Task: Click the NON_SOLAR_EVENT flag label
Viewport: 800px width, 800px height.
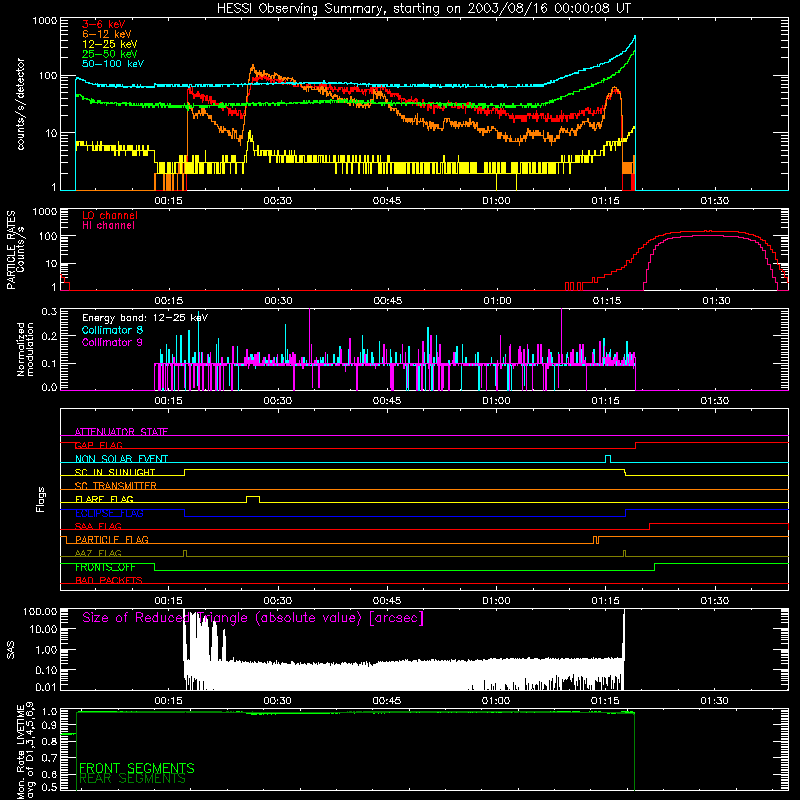Action: click(x=121, y=459)
